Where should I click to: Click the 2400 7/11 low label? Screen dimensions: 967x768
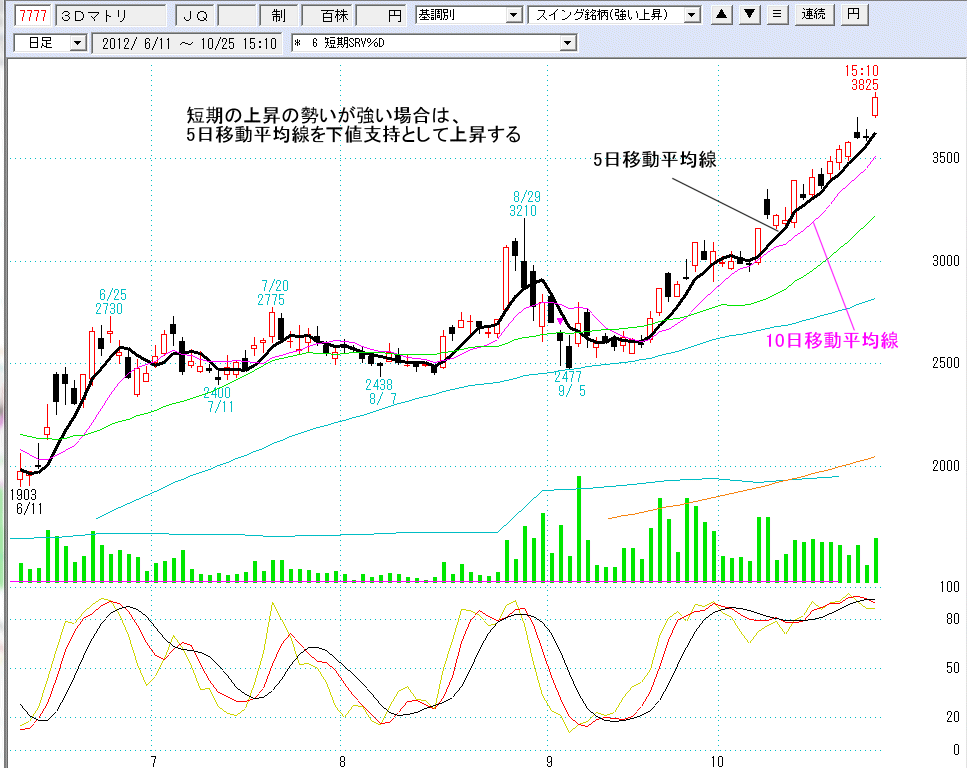218,400
